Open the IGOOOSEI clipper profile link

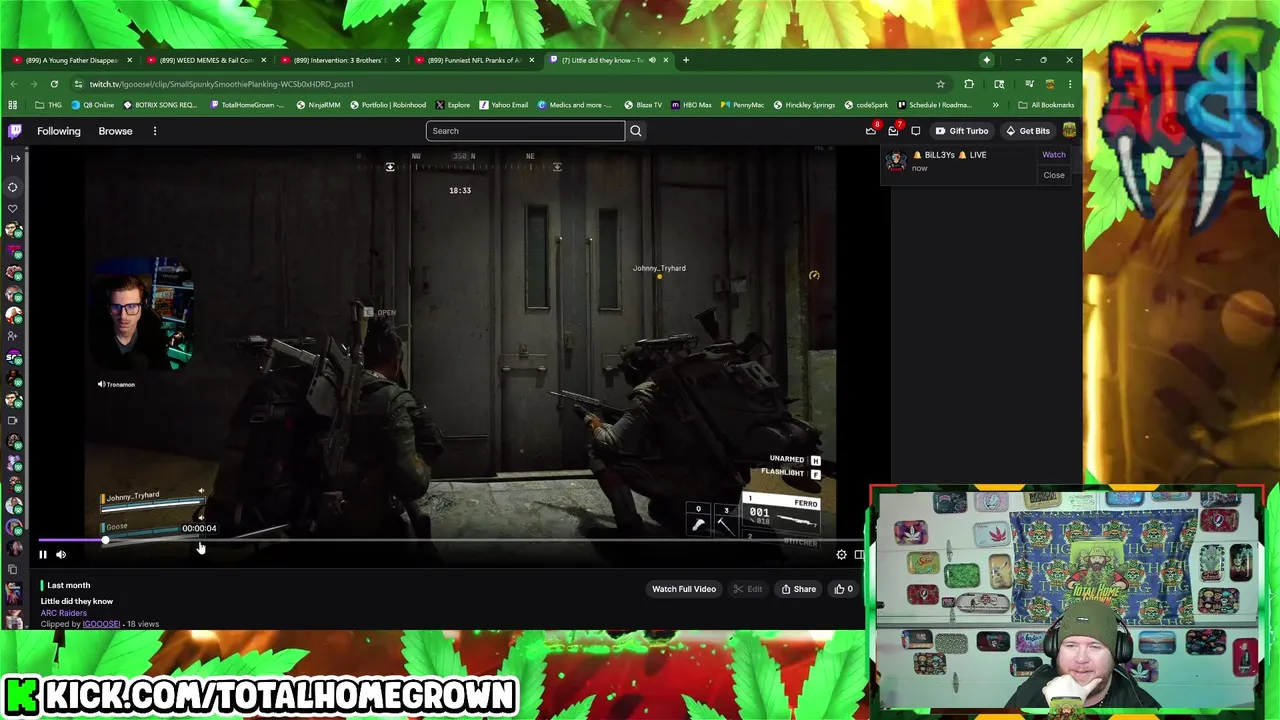101,624
